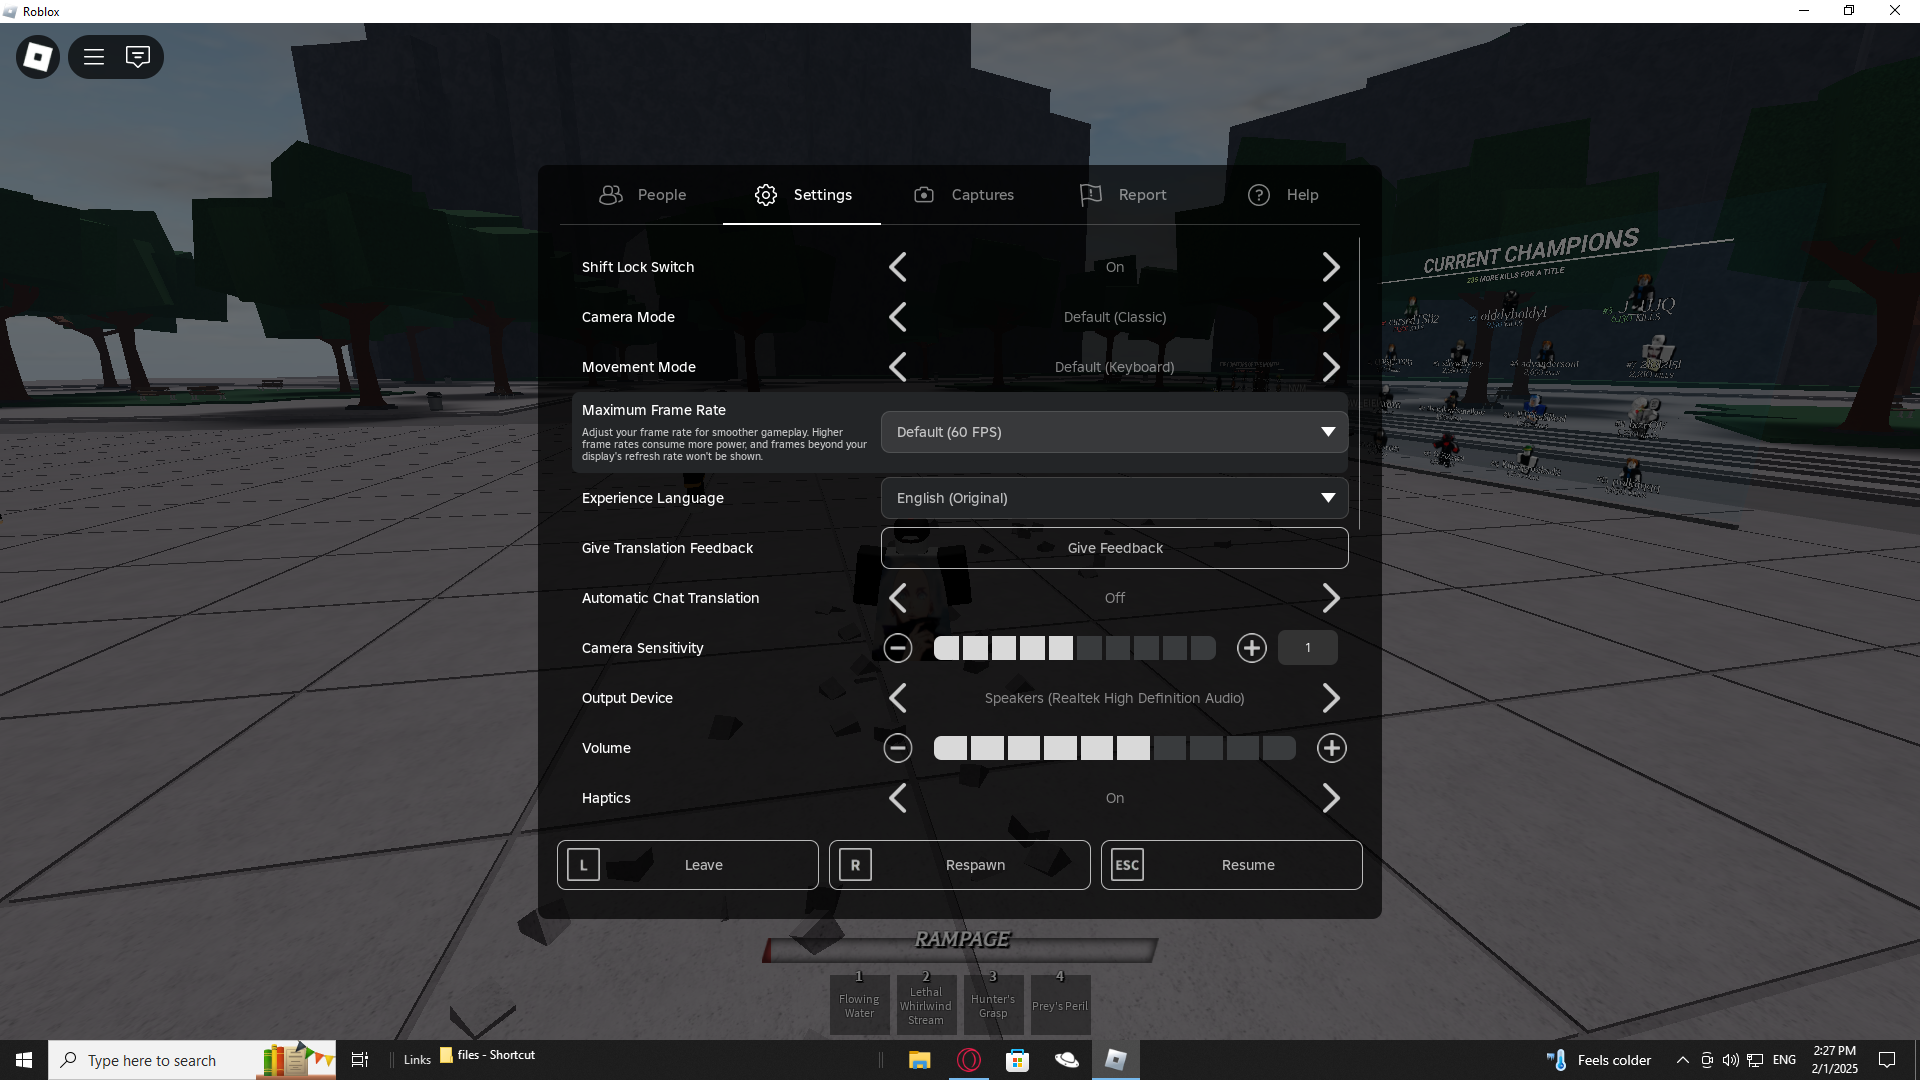
Task: Open File Explorer from the taskbar
Action: (x=919, y=1060)
